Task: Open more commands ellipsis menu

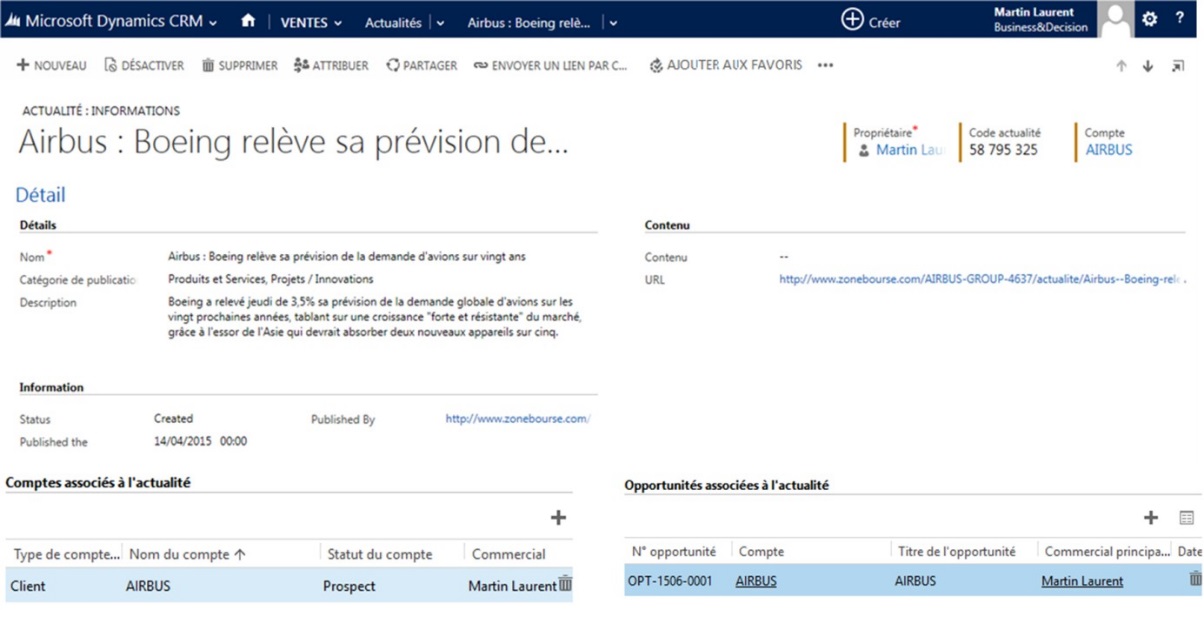Action: pyautogui.click(x=825, y=65)
